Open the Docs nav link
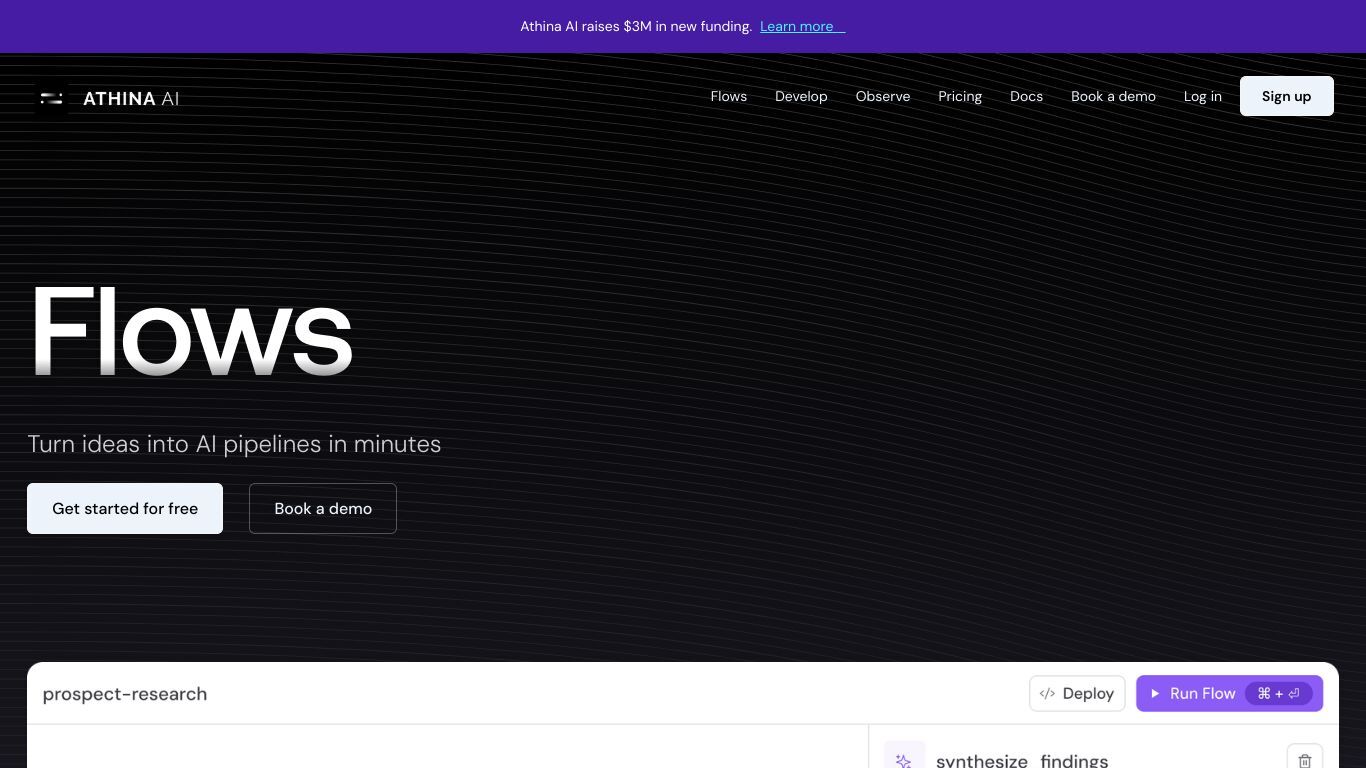Screen dimensions: 1366x768 pyautogui.click(x=1026, y=96)
